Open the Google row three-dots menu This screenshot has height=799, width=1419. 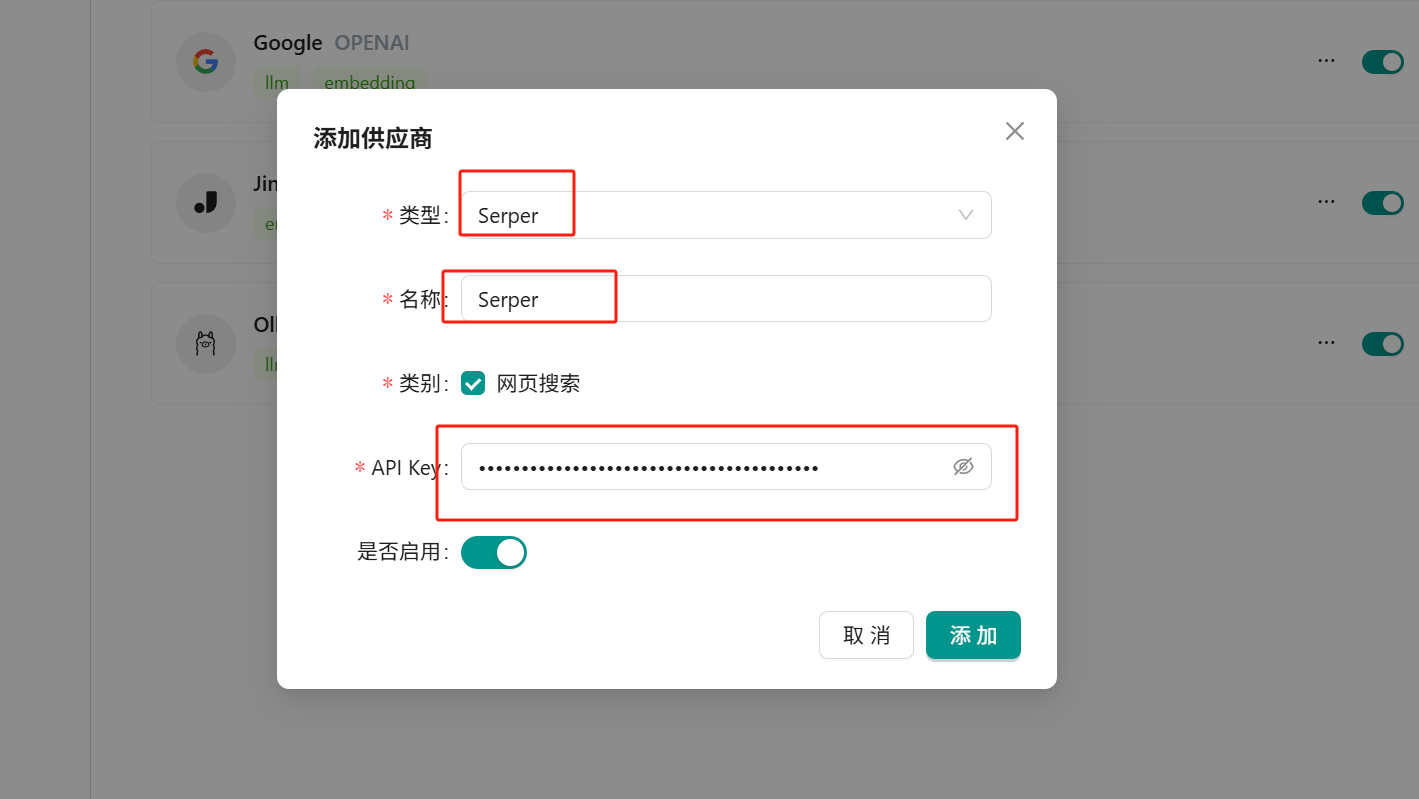tap(1326, 61)
